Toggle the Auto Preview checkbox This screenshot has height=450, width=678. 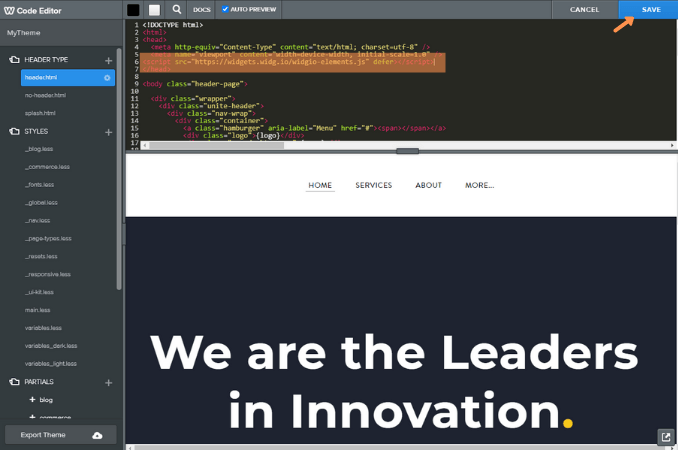click(x=225, y=9)
